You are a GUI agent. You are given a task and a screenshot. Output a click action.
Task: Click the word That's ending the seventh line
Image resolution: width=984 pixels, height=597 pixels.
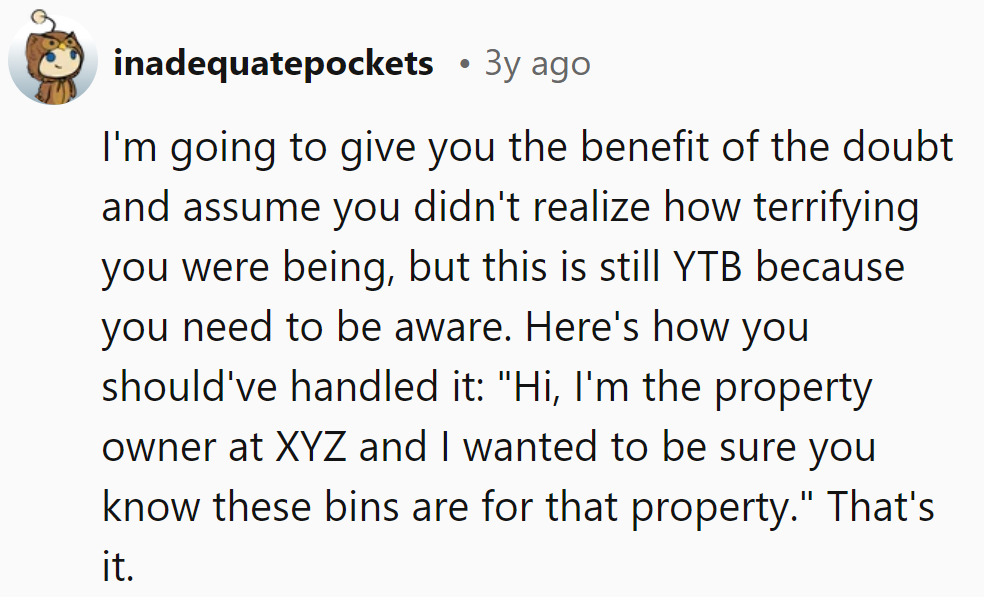coord(879,507)
